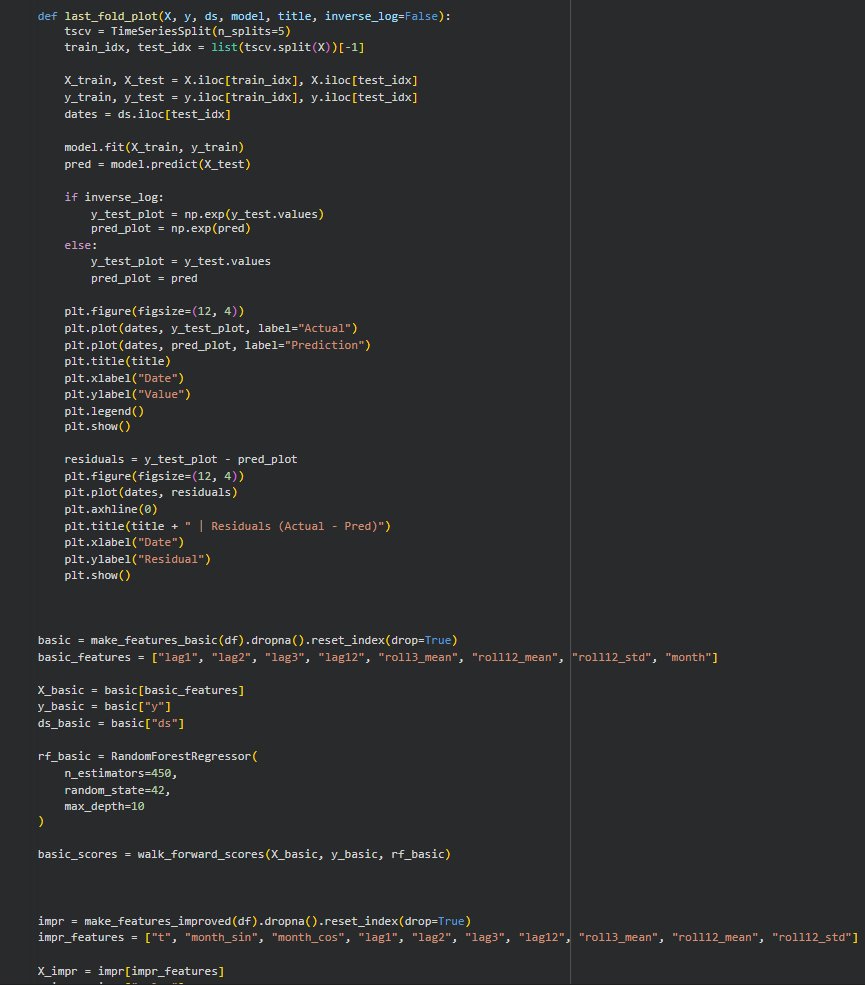The width and height of the screenshot is (865, 985).
Task: Click the 'y_test_plot = np.exp(y_test.values)' line
Action: tap(207, 214)
